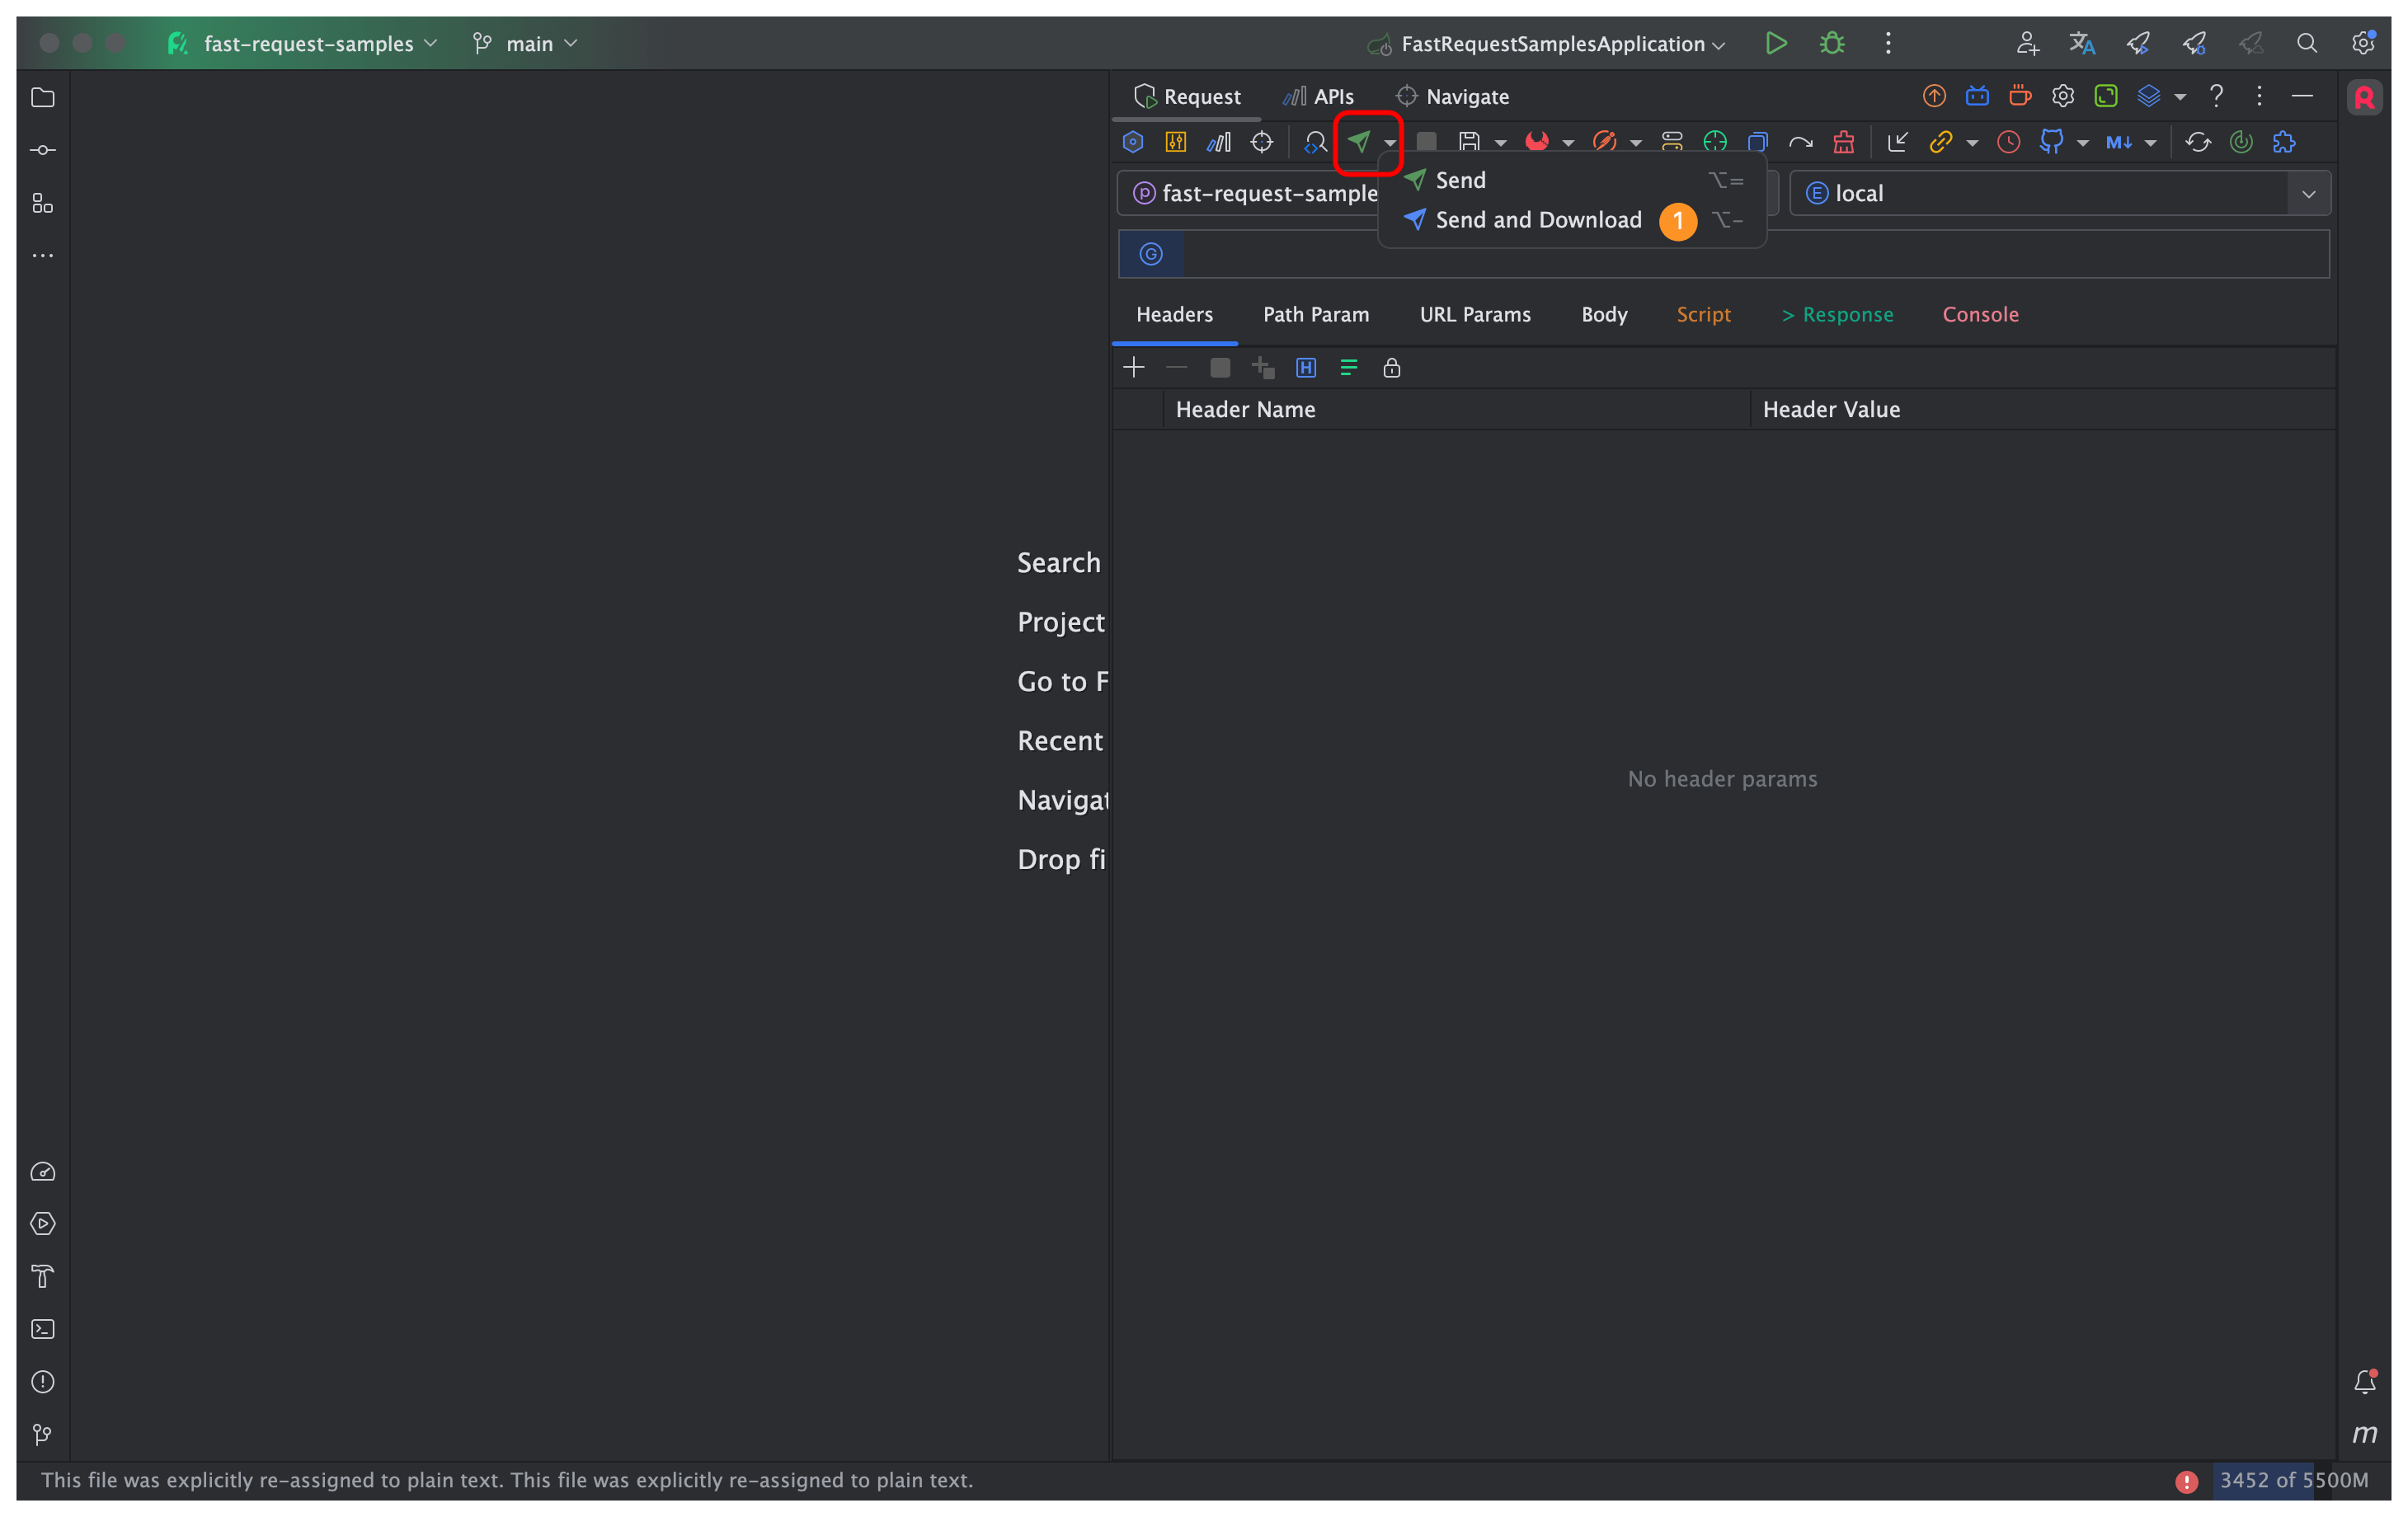This screenshot has width=2408, height=1517.
Task: Expand the main branch selector
Action: point(525,43)
